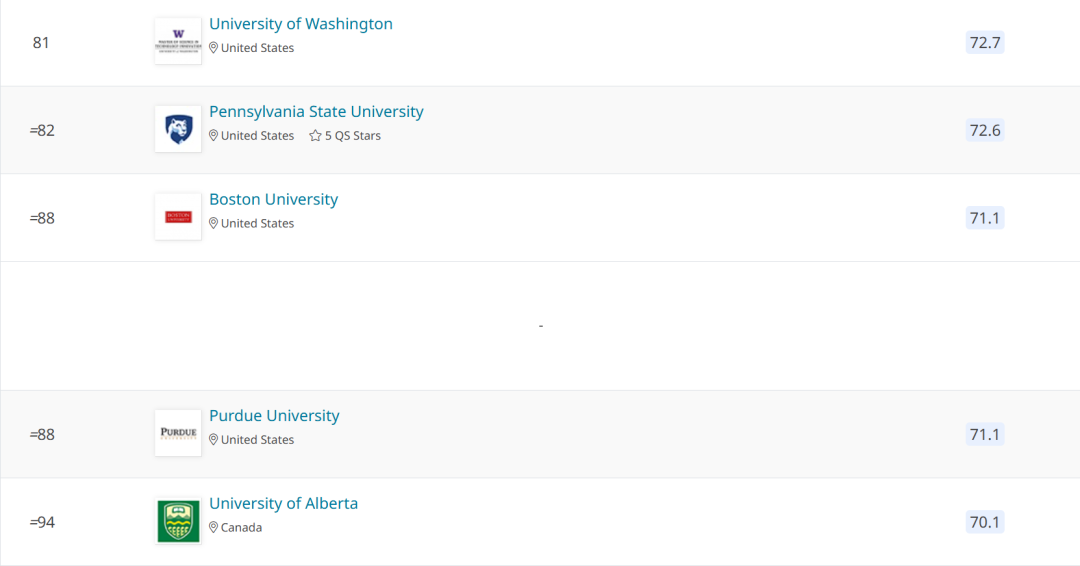
Task: Click the Penn State lion shield logo
Action: click(x=178, y=129)
